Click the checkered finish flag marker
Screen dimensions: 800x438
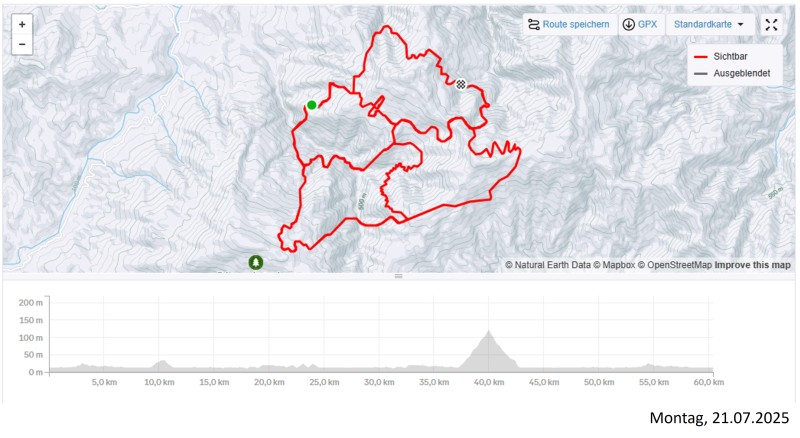pyautogui.click(x=461, y=85)
